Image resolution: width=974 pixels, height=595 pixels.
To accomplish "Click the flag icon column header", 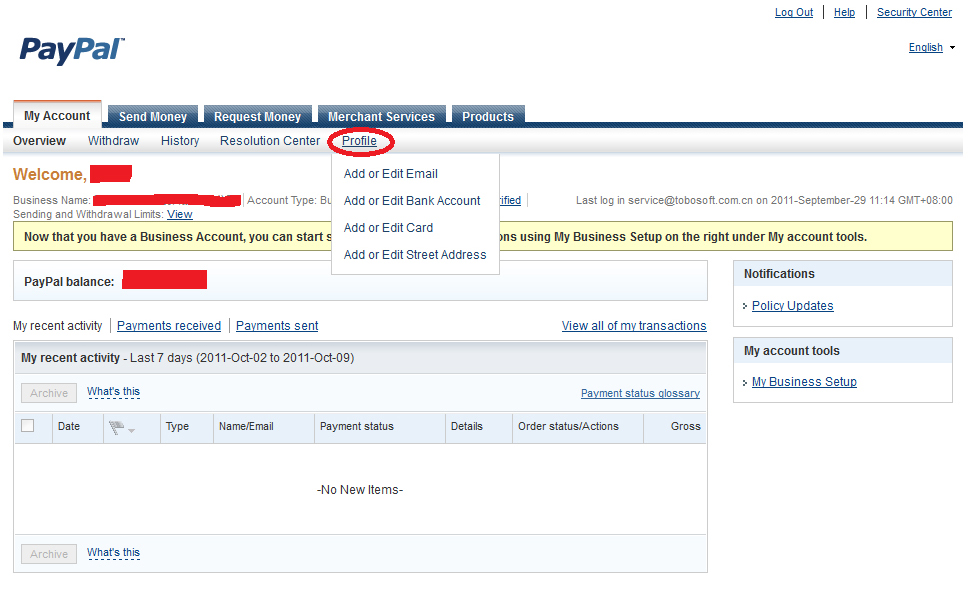I will (116, 427).
